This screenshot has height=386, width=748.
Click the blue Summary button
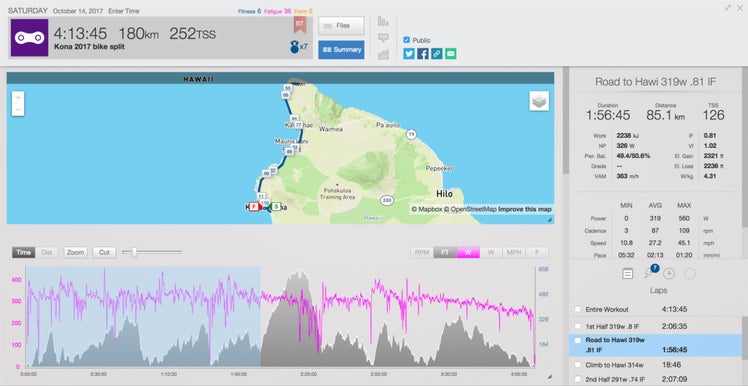(x=342, y=50)
